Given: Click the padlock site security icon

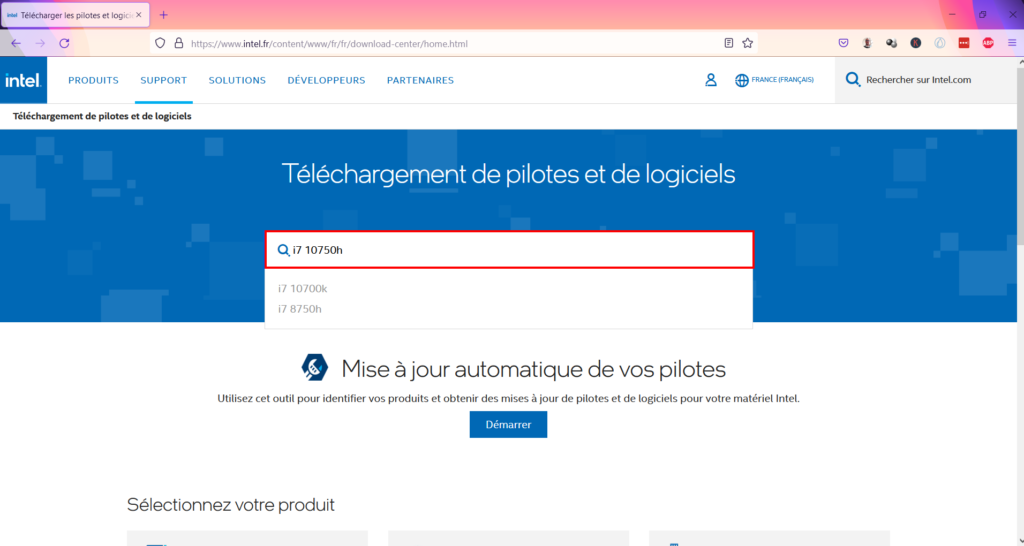Looking at the screenshot, I should [178, 43].
